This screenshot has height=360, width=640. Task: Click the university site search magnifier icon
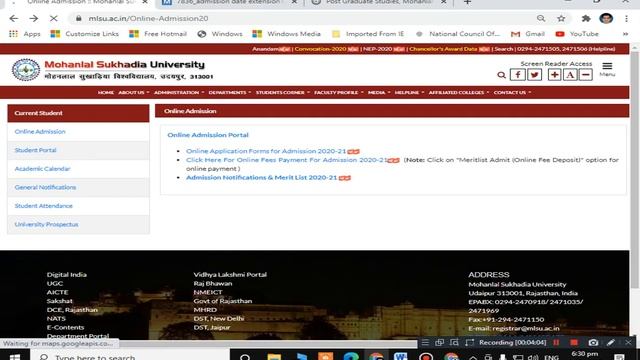click(501, 75)
